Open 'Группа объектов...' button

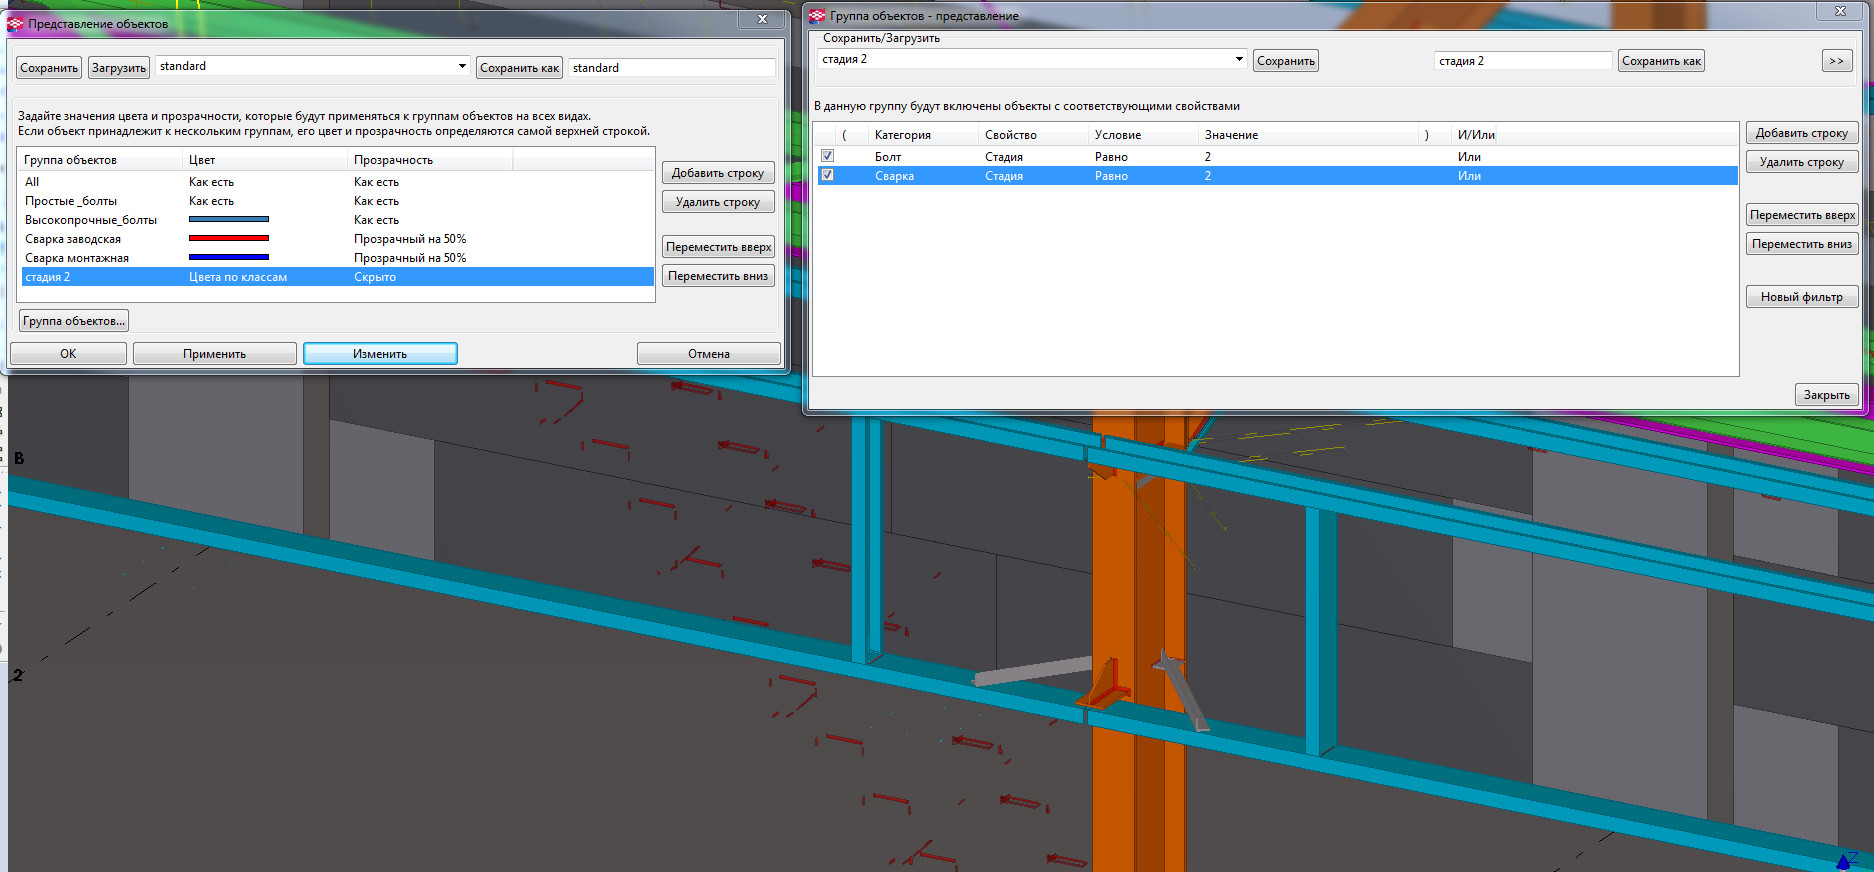click(74, 321)
